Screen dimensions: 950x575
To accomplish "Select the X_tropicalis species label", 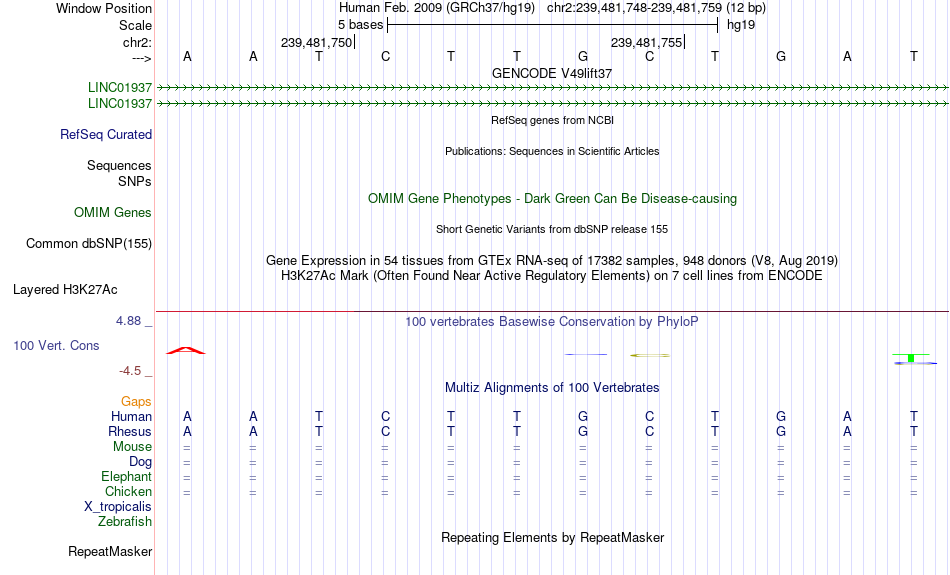I will tap(118, 507).
